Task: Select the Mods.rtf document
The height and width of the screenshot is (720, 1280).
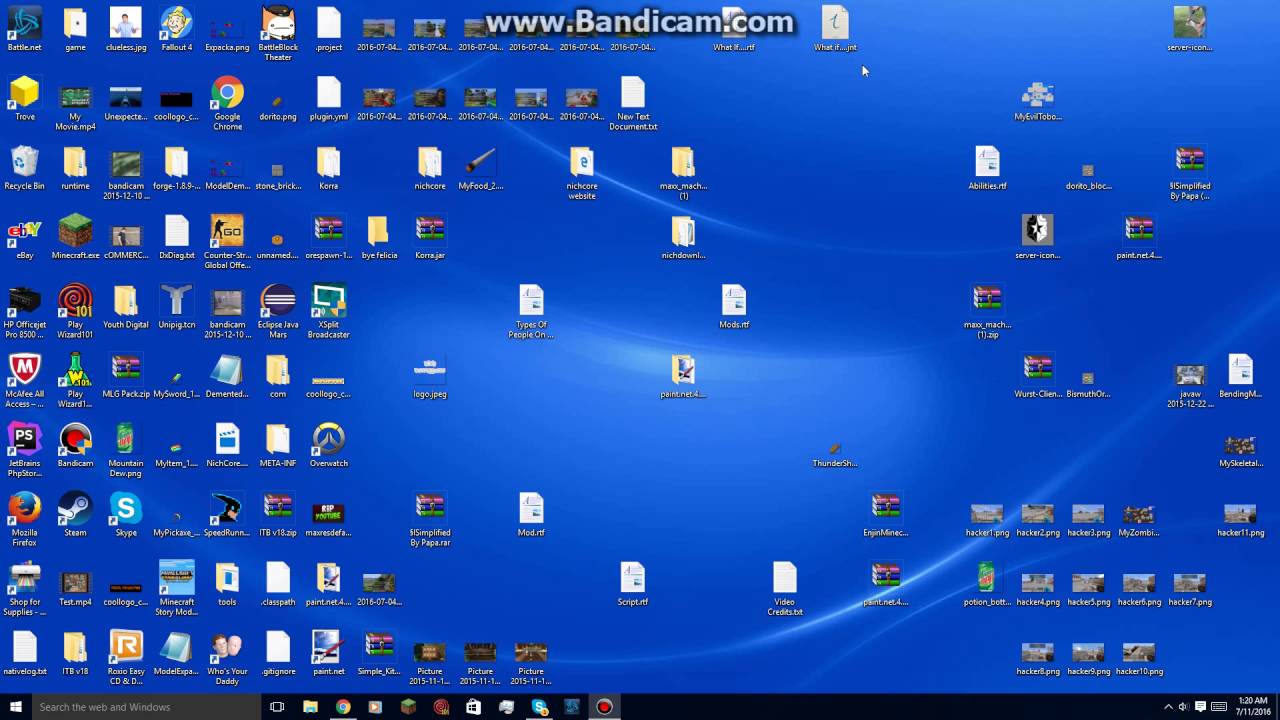Action: pos(733,306)
